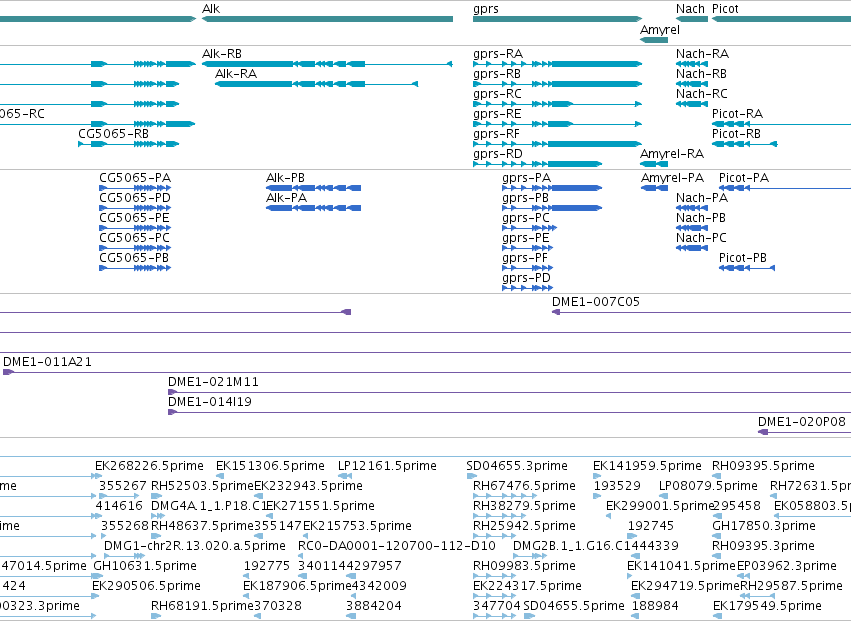This screenshot has width=851, height=621.
Task: Click EST SD04655.3prime
Action: (x=517, y=466)
